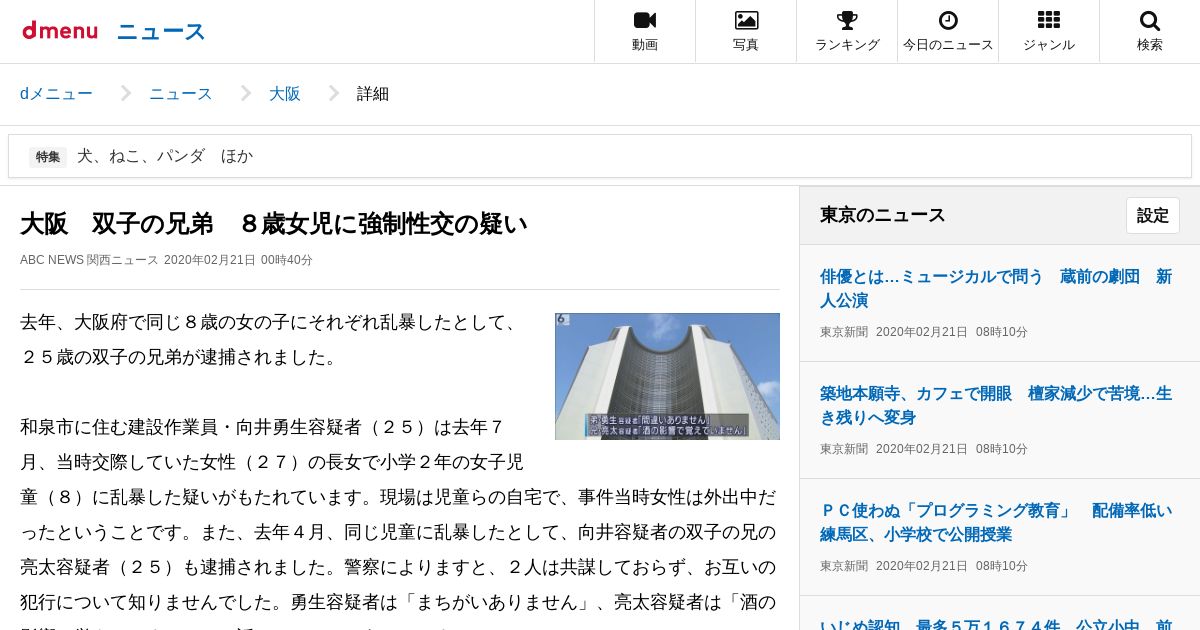
Task: Select dメニュー breadcrumb link
Action: click(x=56, y=94)
